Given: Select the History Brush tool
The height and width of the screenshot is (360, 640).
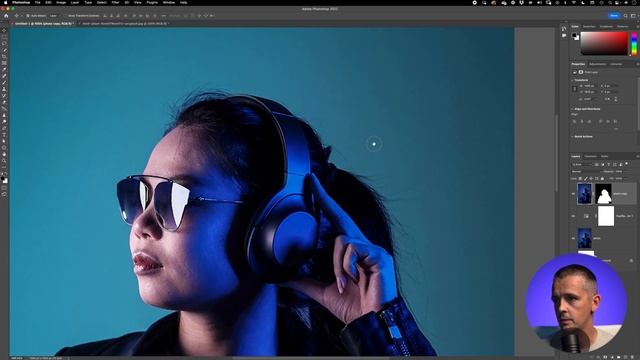Looking at the screenshot, I should tap(4, 96).
